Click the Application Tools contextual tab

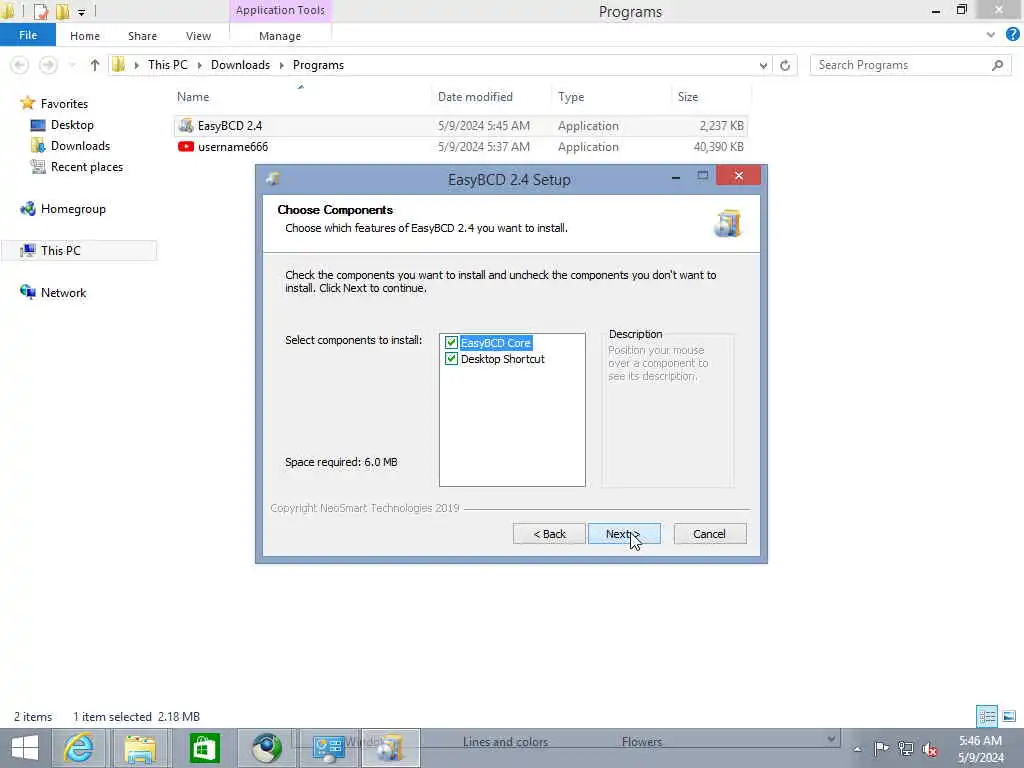pyautogui.click(x=280, y=10)
